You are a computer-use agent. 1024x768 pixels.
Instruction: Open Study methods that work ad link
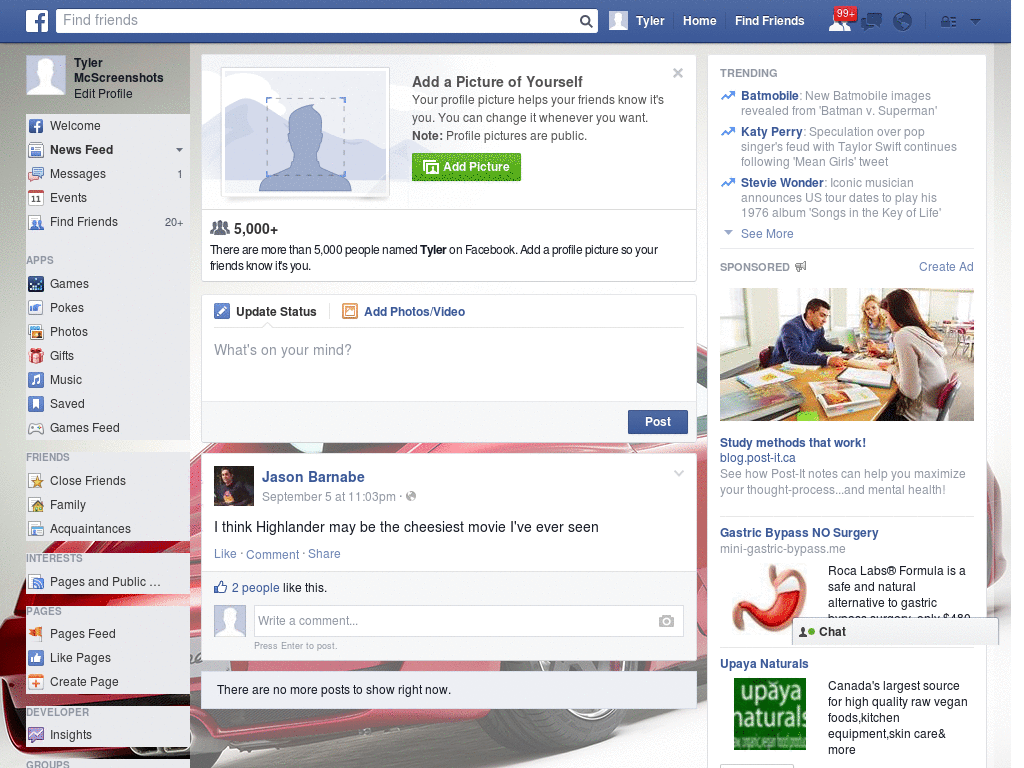[x=792, y=443]
